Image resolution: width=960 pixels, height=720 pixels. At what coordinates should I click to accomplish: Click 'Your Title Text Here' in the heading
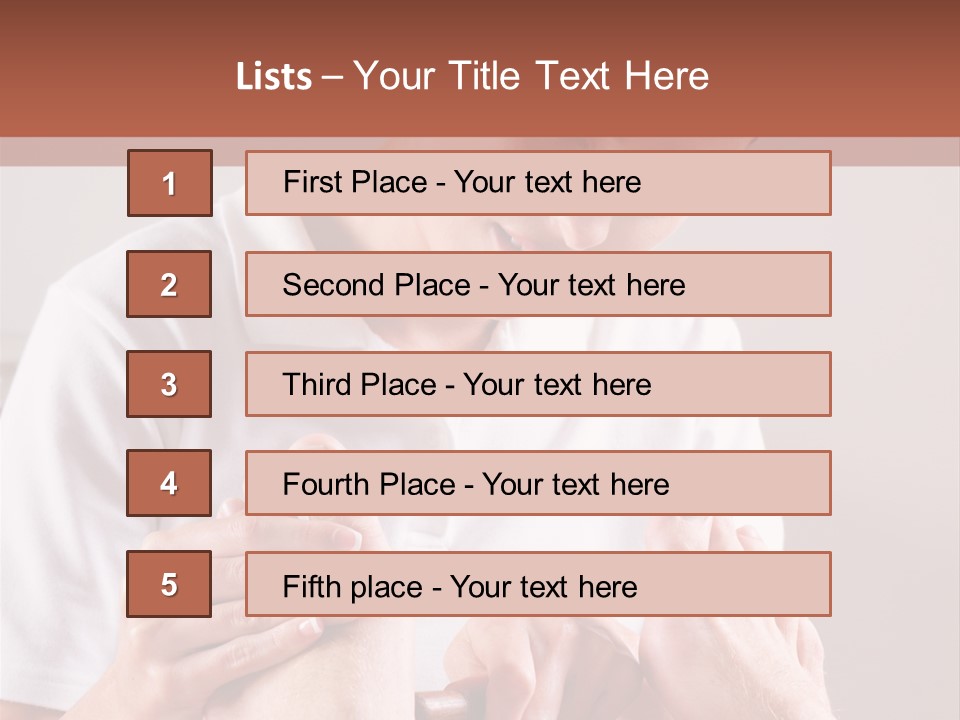531,77
